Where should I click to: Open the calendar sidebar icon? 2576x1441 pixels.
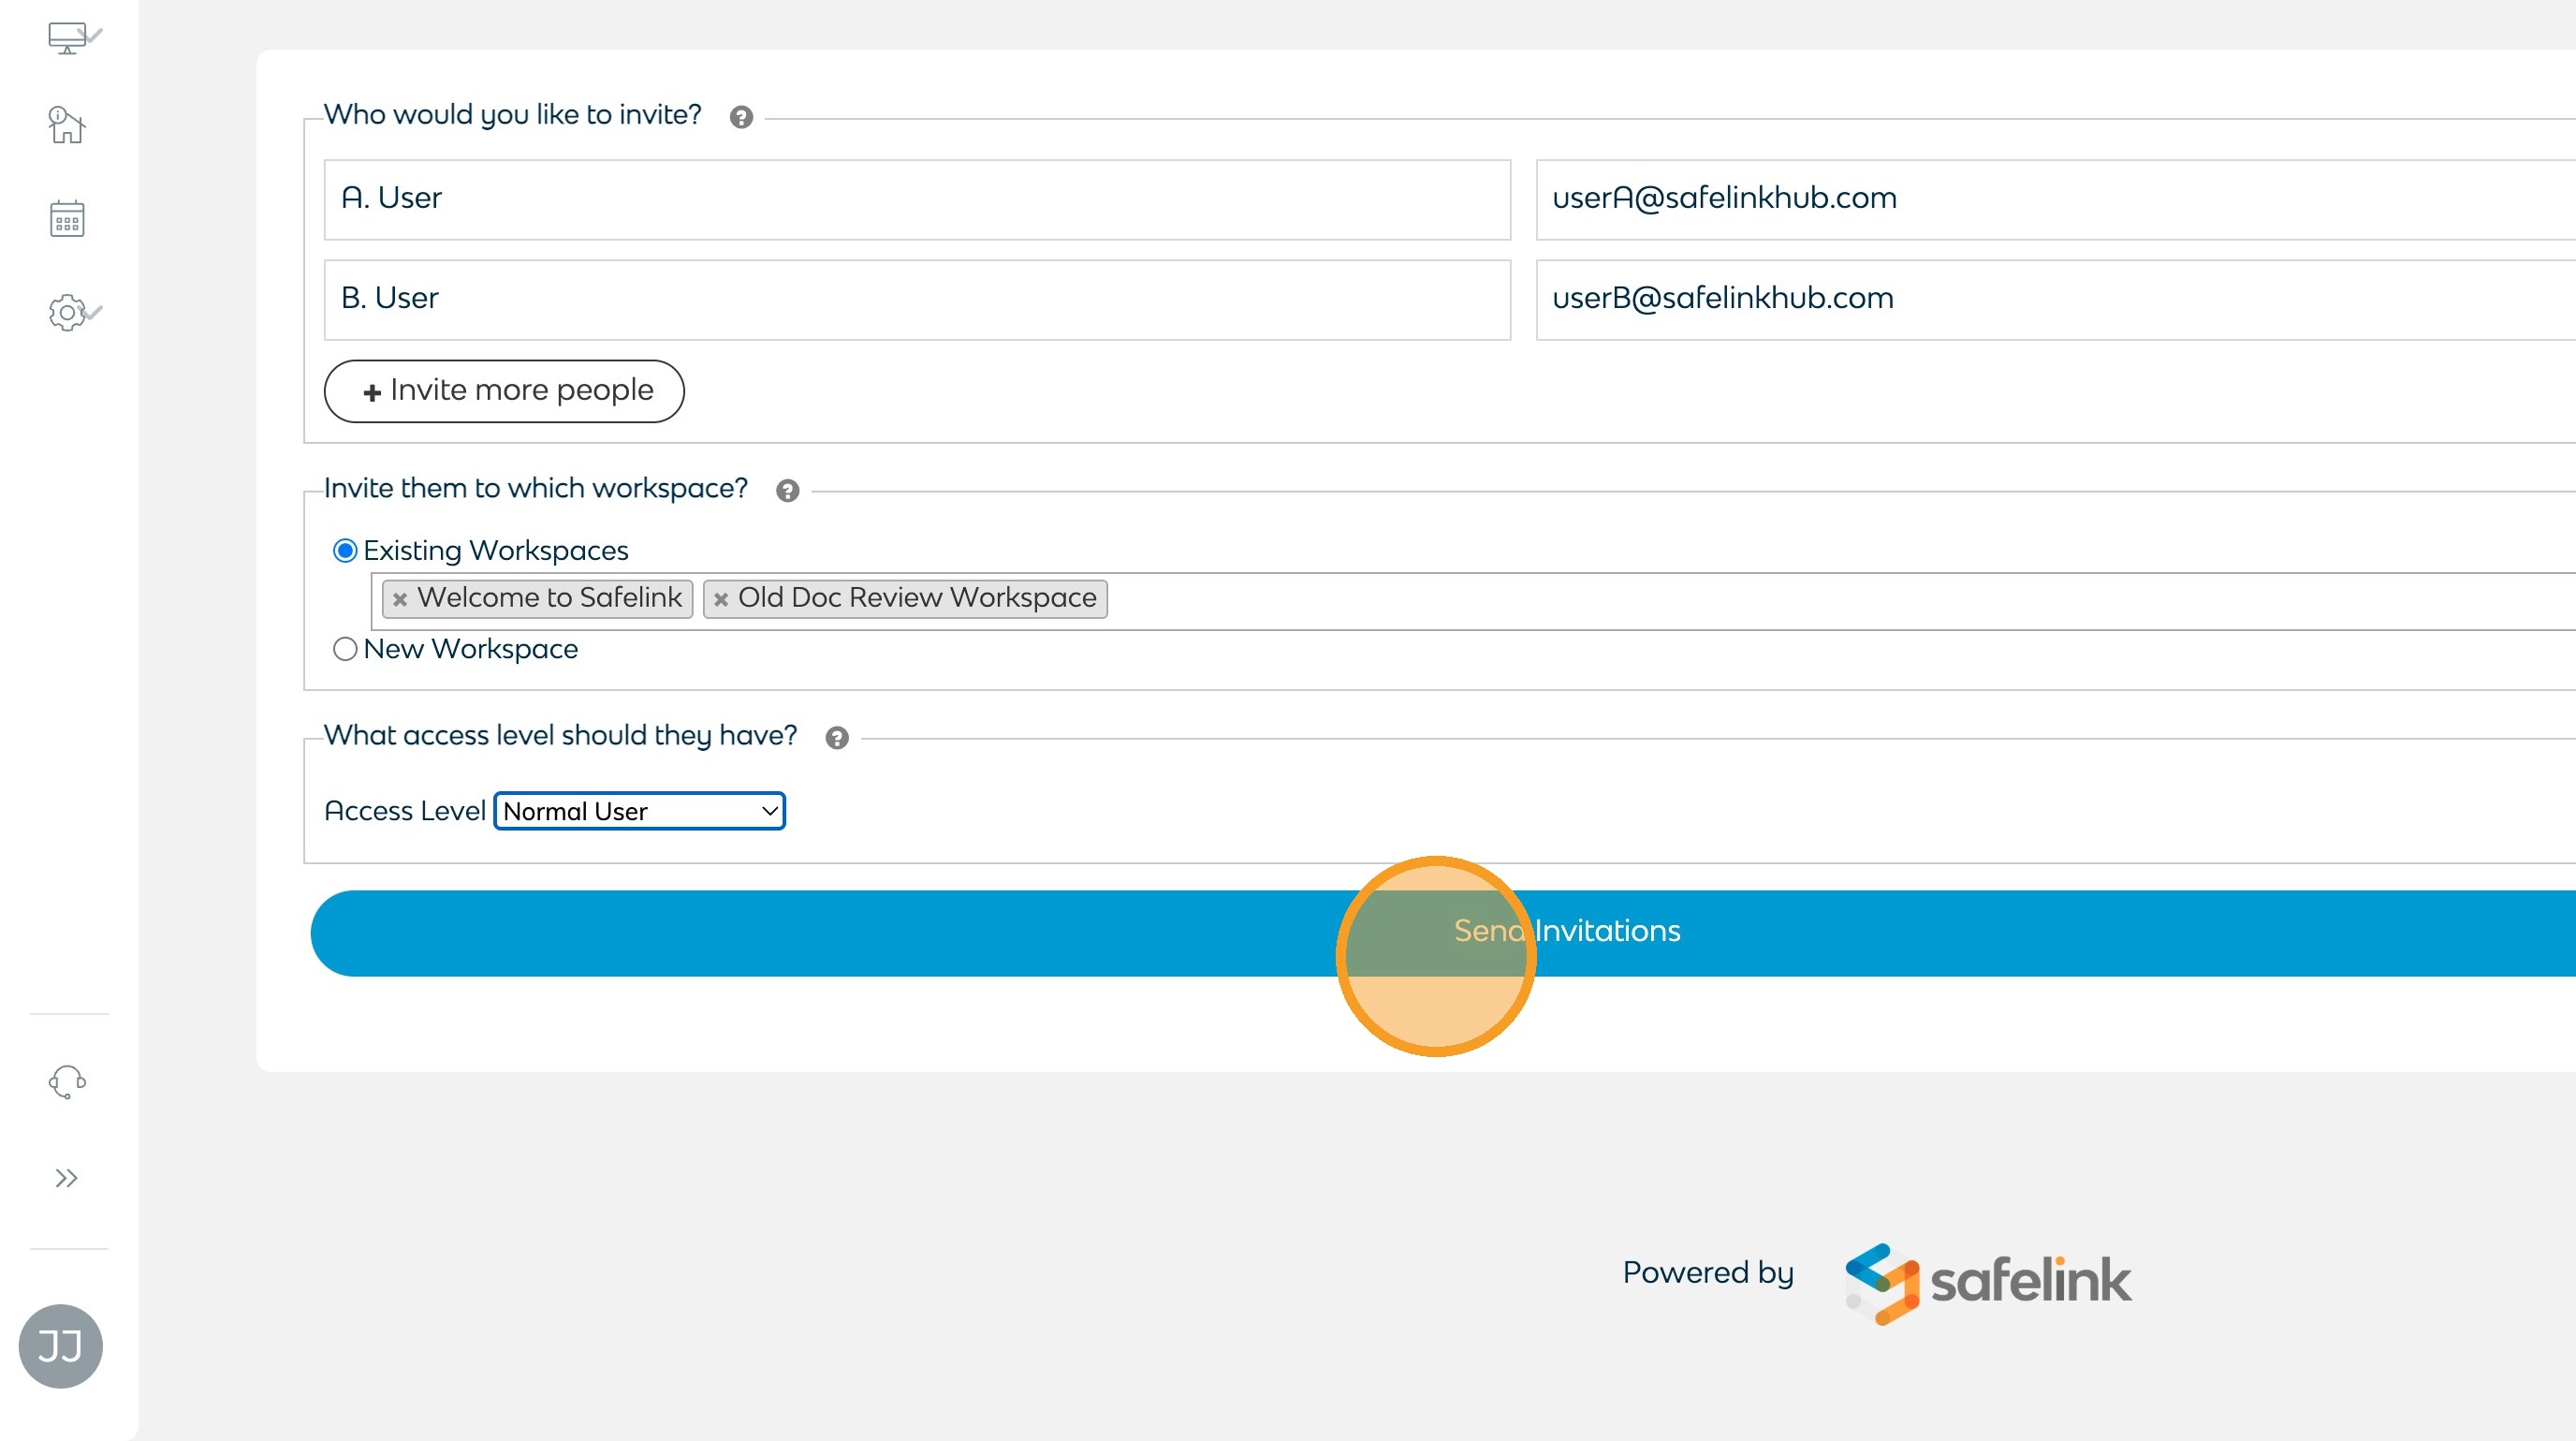point(67,219)
